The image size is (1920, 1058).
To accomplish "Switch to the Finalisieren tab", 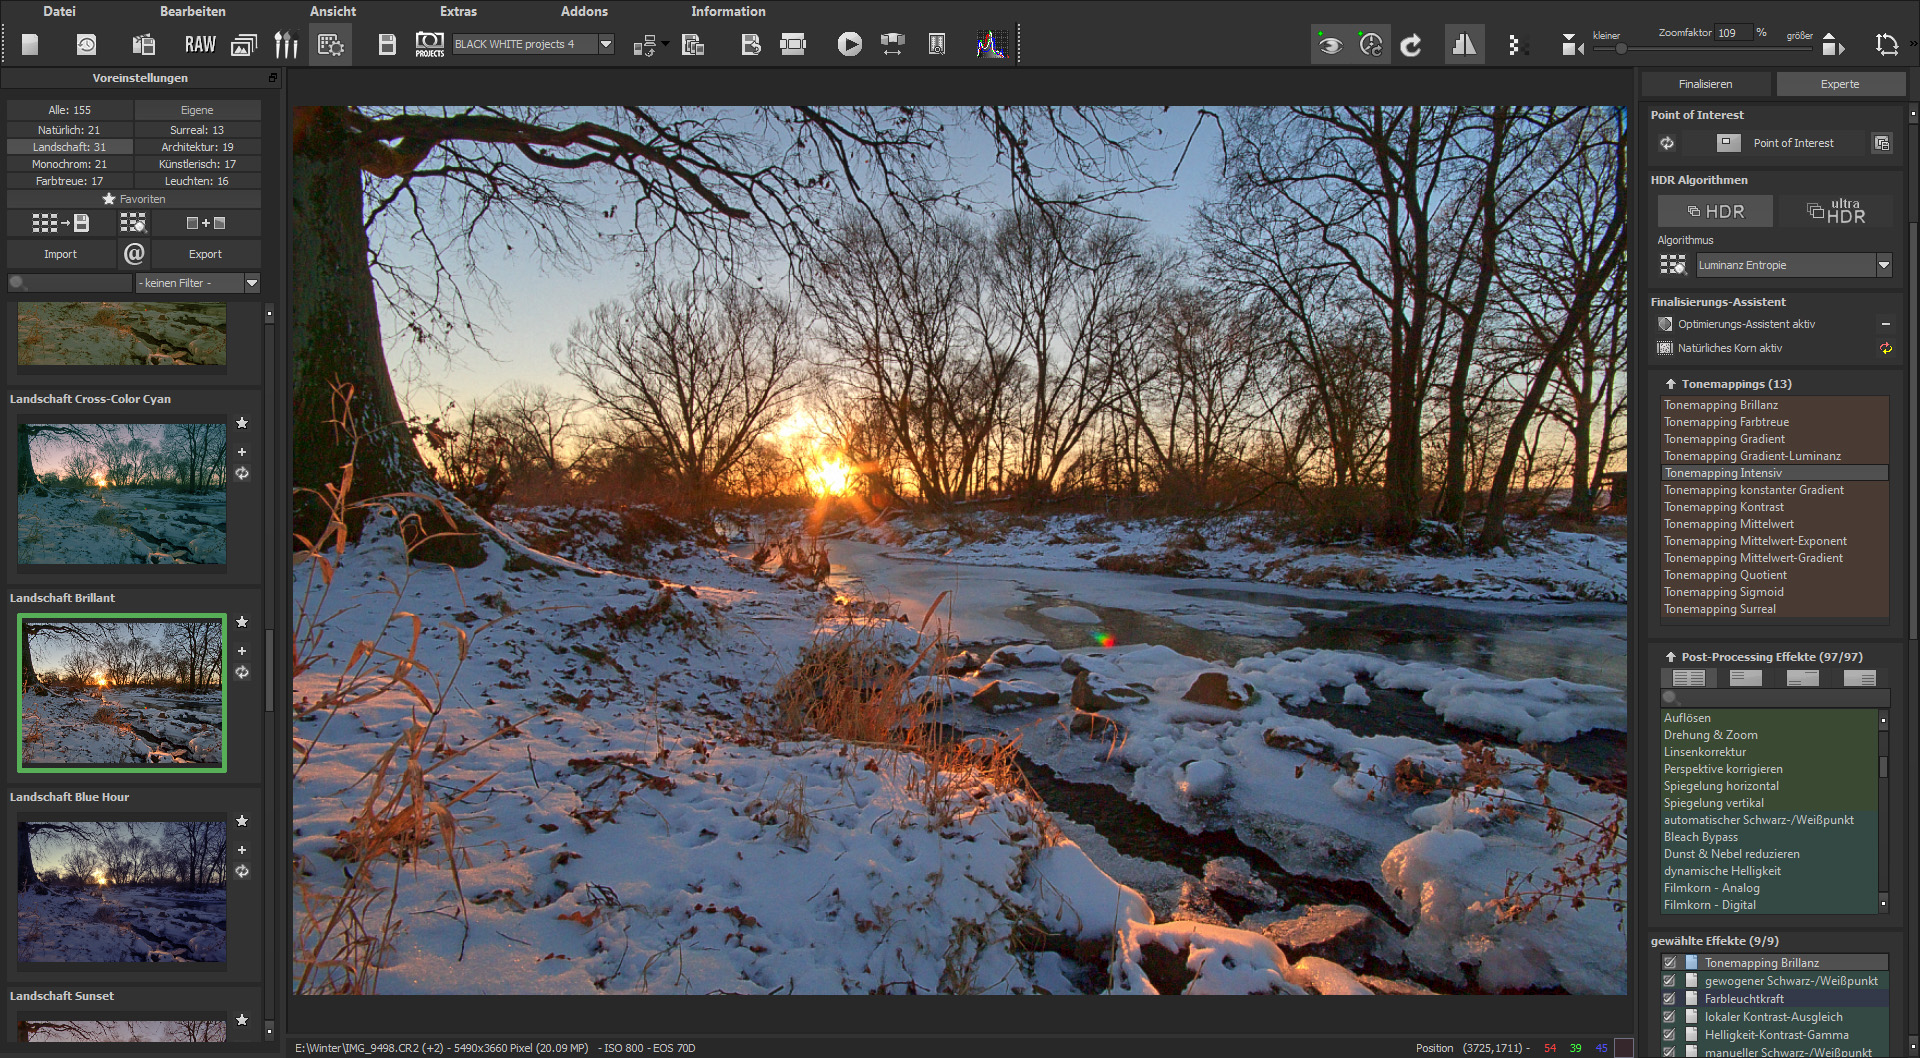I will point(1705,84).
